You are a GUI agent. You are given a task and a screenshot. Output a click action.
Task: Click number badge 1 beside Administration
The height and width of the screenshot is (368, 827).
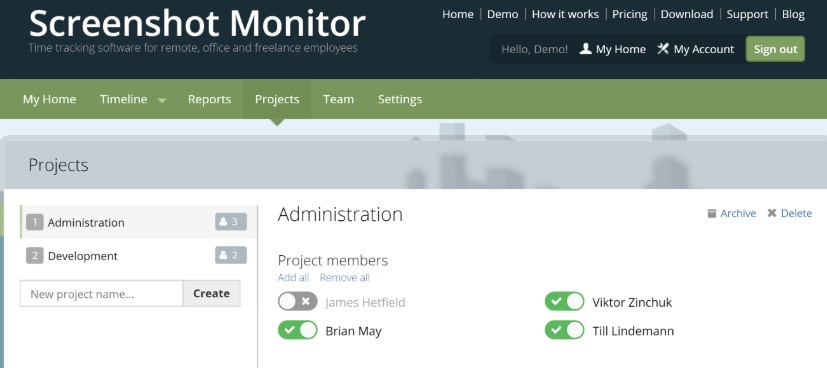click(x=34, y=222)
